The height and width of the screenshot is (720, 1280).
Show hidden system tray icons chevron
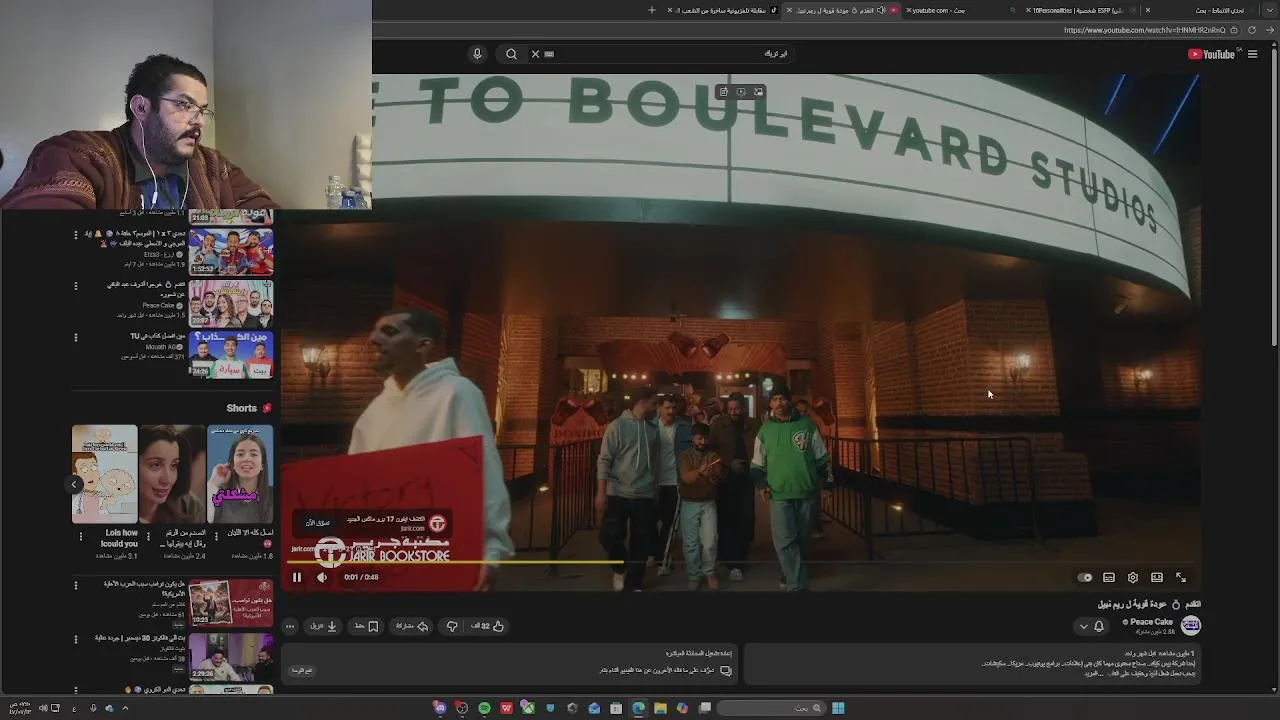point(125,708)
